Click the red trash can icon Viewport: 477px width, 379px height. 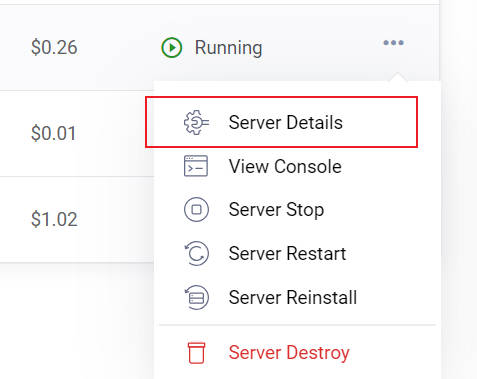pyautogui.click(x=196, y=353)
